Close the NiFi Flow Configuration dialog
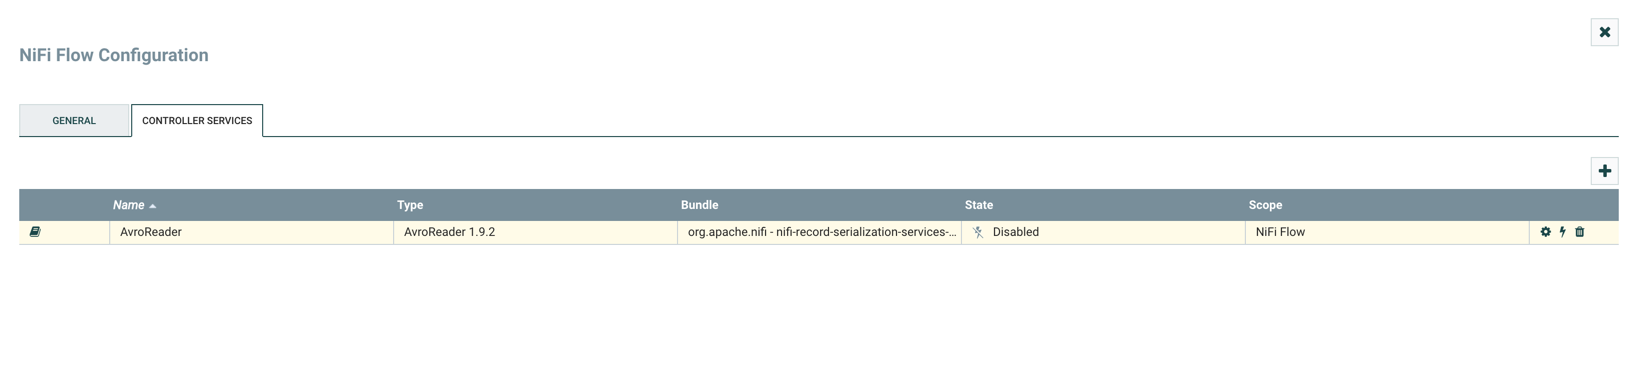This screenshot has height=367, width=1637. coord(1604,32)
